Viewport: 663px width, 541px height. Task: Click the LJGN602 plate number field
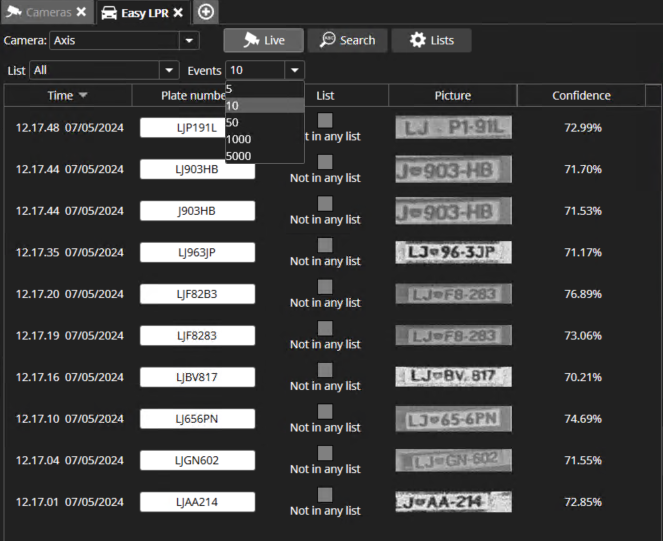(197, 460)
